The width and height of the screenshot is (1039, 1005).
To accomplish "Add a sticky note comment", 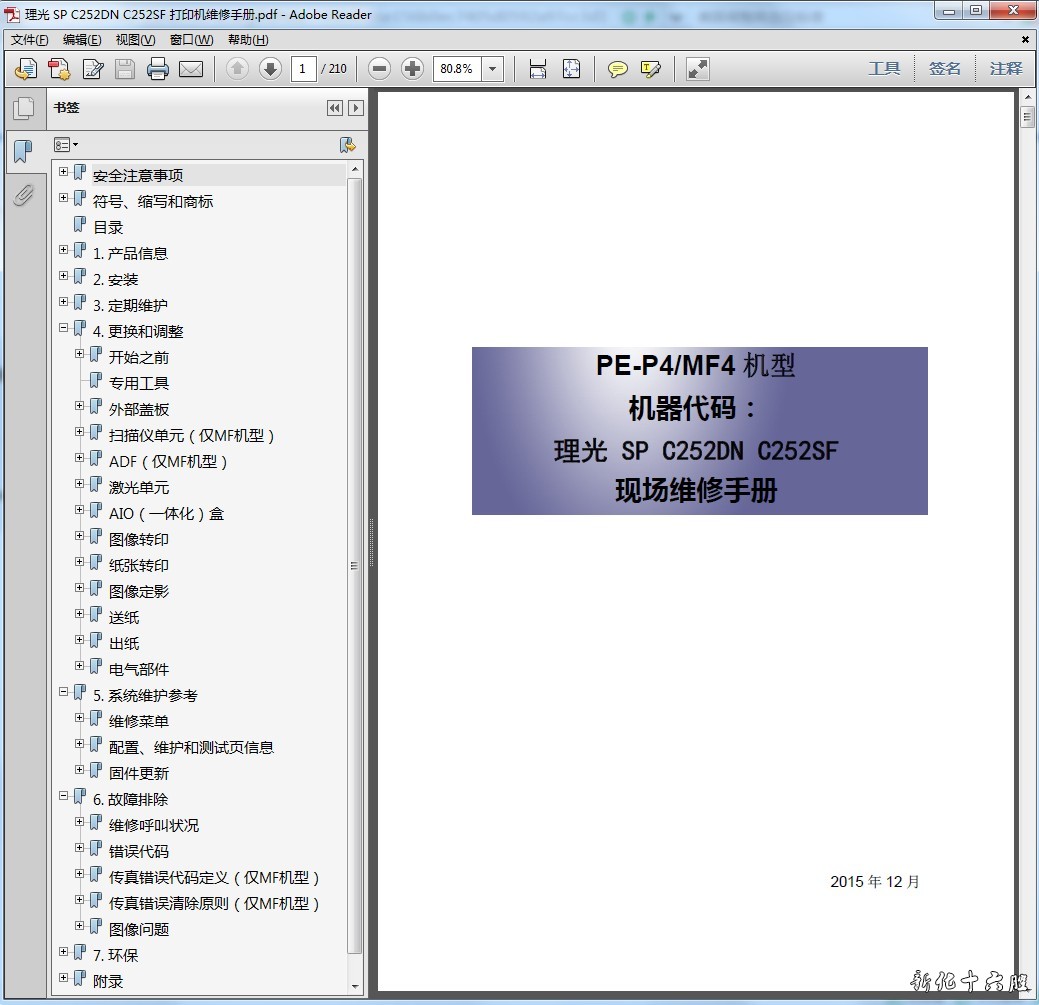I will click(618, 69).
